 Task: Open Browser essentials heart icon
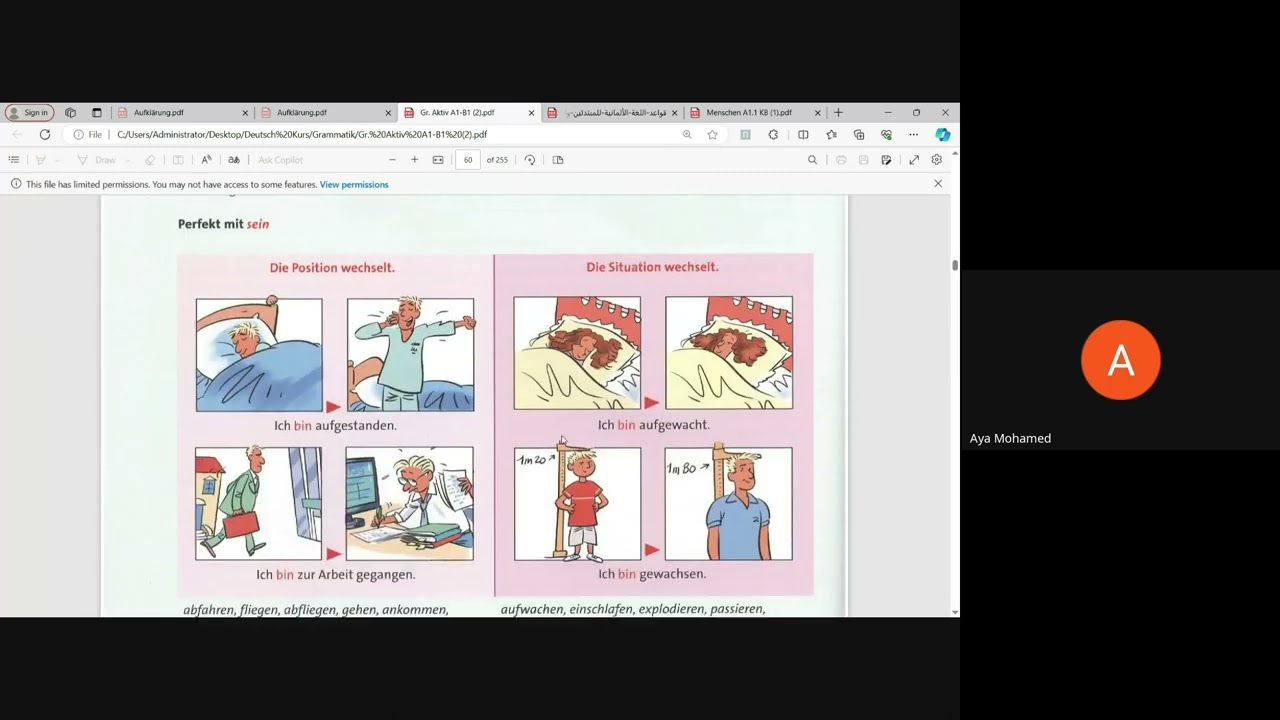tap(886, 134)
